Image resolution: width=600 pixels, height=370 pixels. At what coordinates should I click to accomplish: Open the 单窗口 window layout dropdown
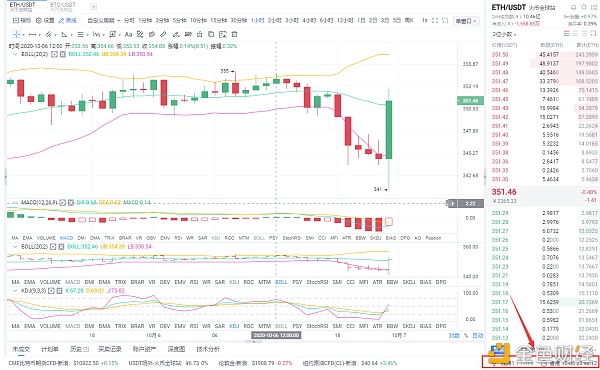tap(466, 21)
